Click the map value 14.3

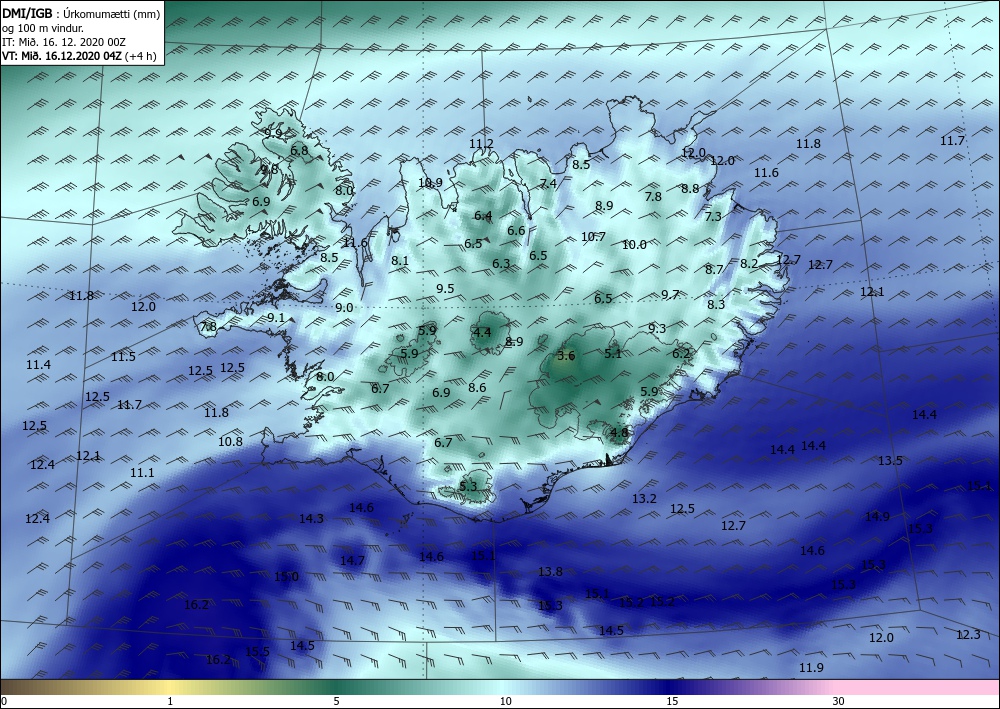[311, 518]
